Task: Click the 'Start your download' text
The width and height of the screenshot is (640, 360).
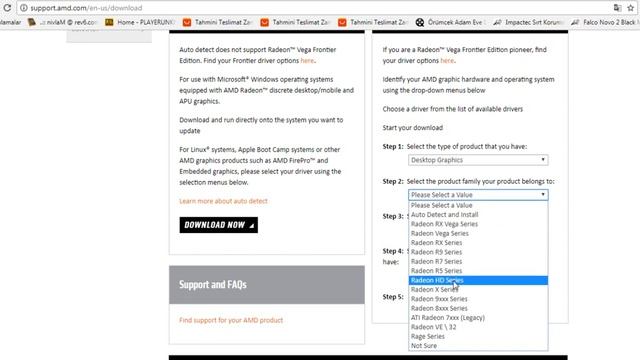Action: point(413,128)
